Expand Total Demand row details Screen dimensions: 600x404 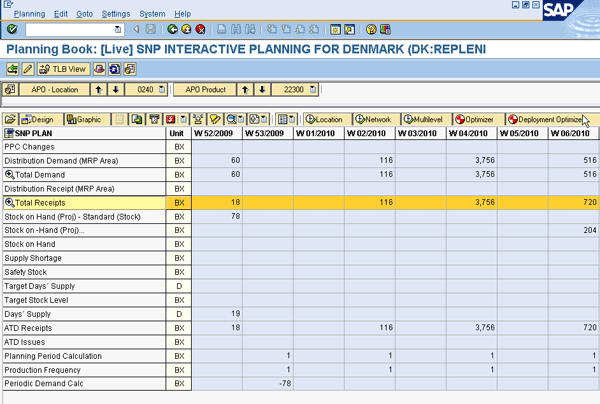point(9,174)
